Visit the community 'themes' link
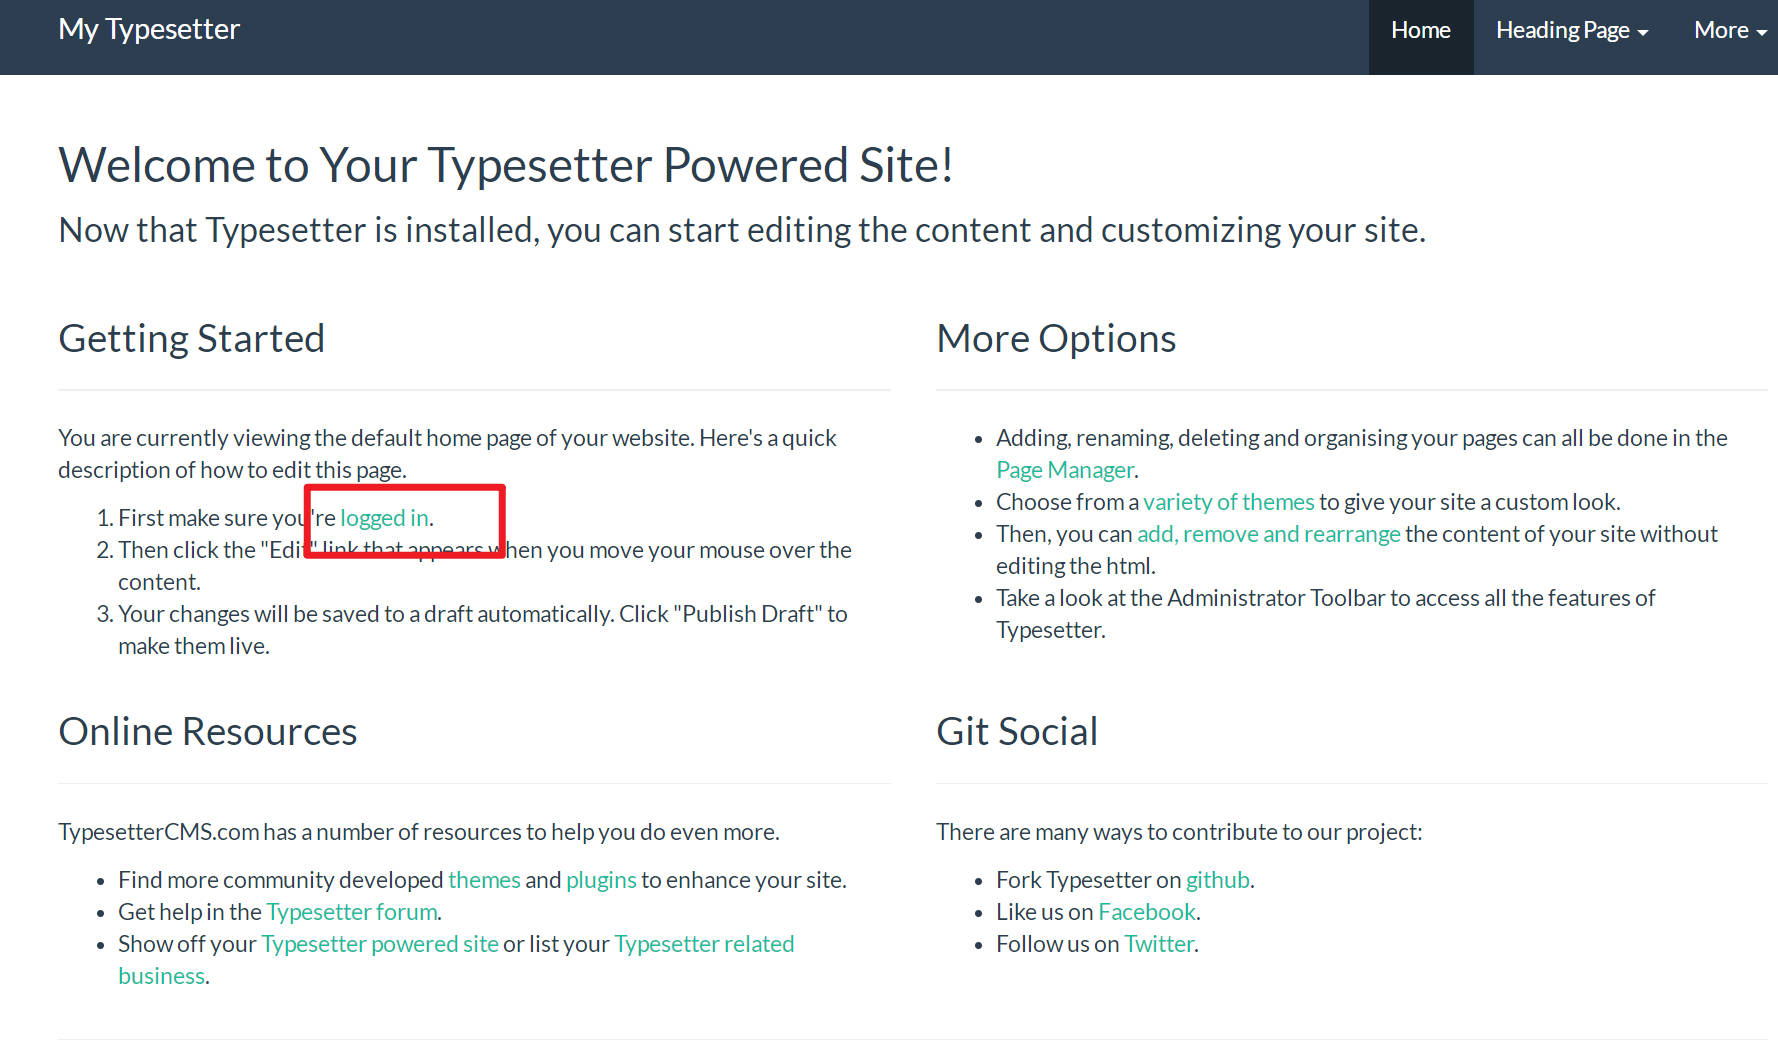This screenshot has height=1045, width=1778. pyautogui.click(x=484, y=880)
